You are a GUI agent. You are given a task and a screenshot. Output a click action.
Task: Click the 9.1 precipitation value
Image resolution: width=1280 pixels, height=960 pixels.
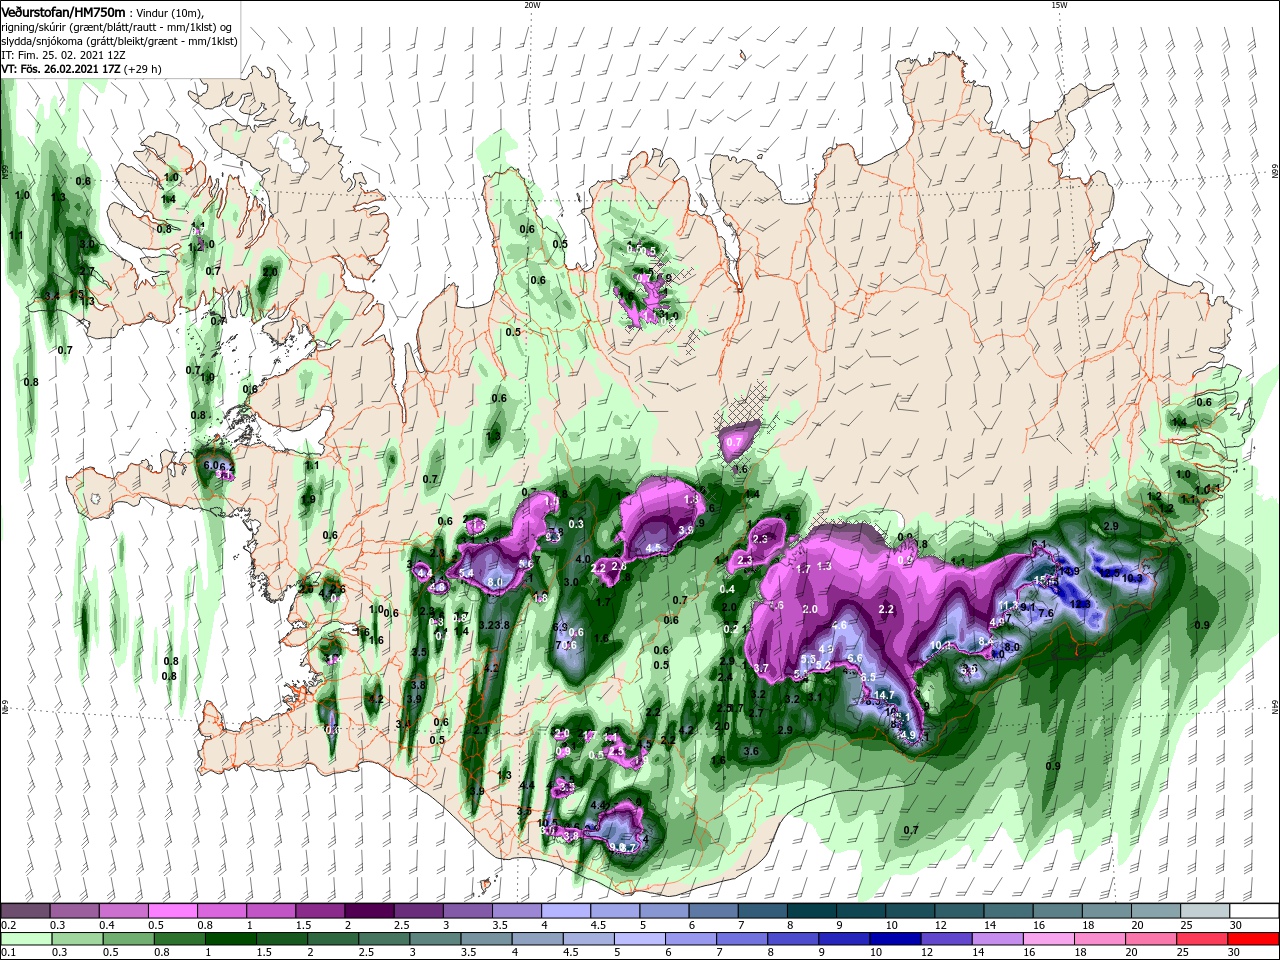click(x=1027, y=606)
